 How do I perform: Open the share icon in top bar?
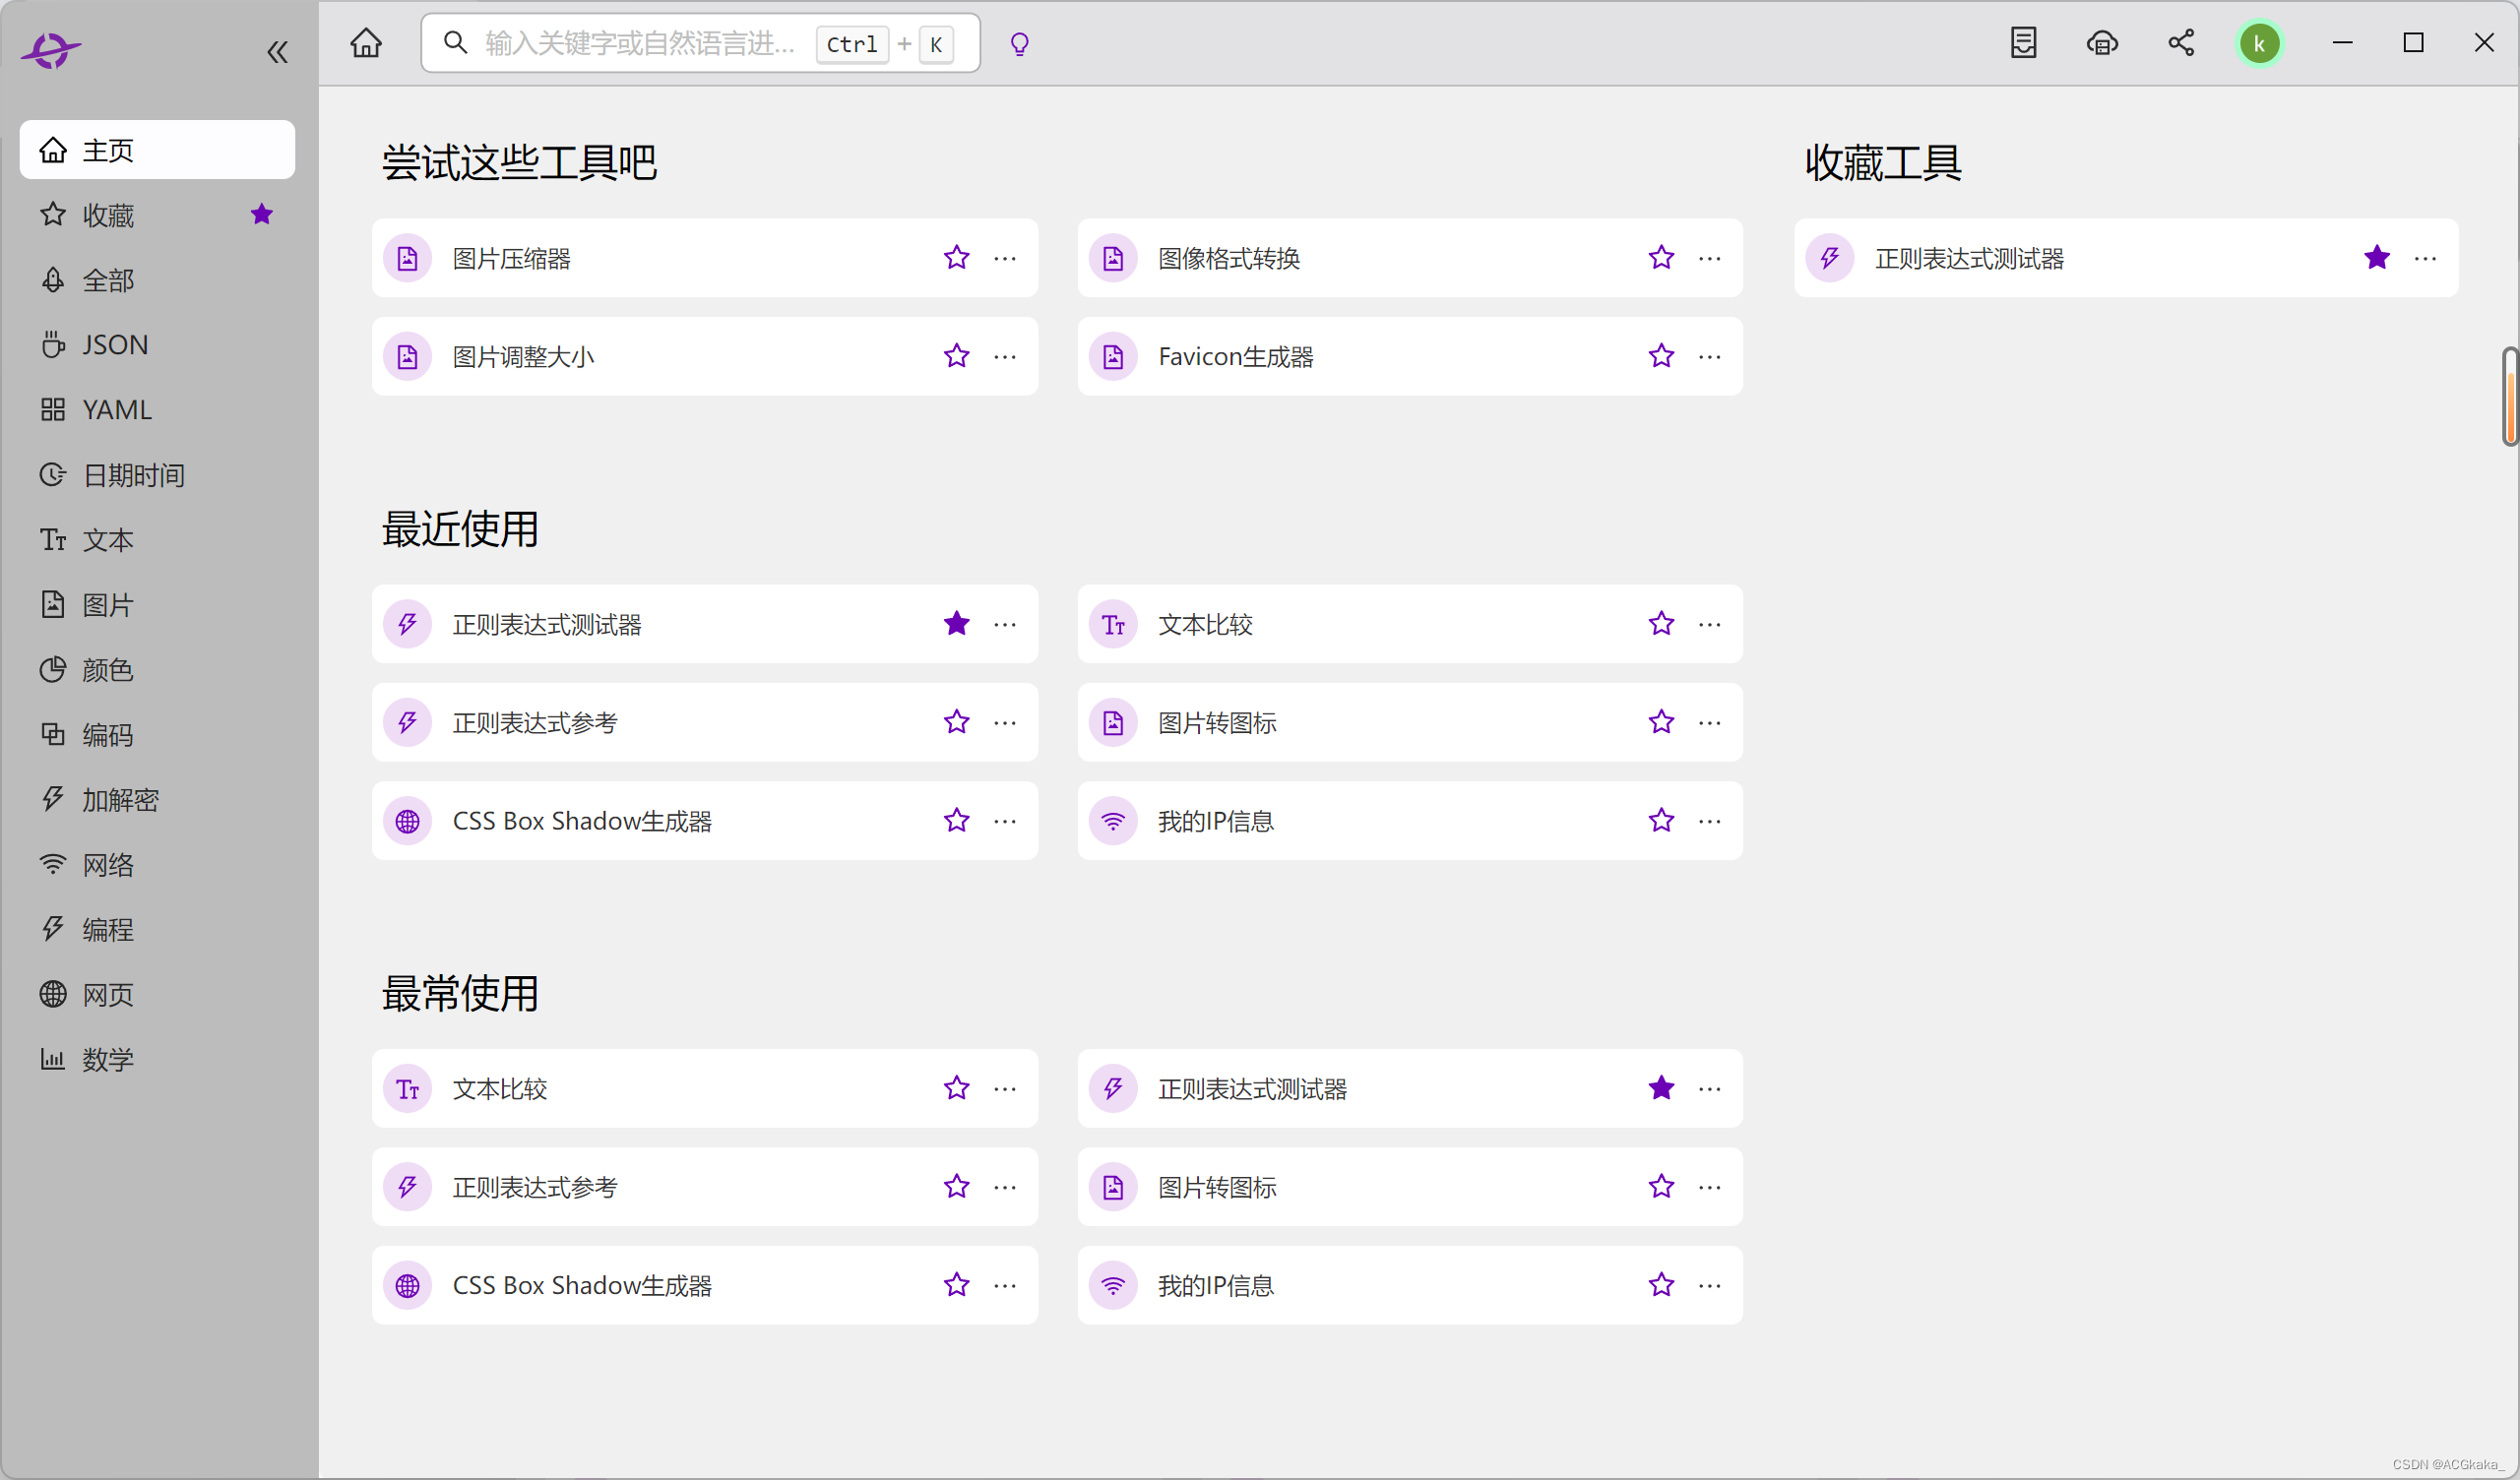pyautogui.click(x=2181, y=43)
